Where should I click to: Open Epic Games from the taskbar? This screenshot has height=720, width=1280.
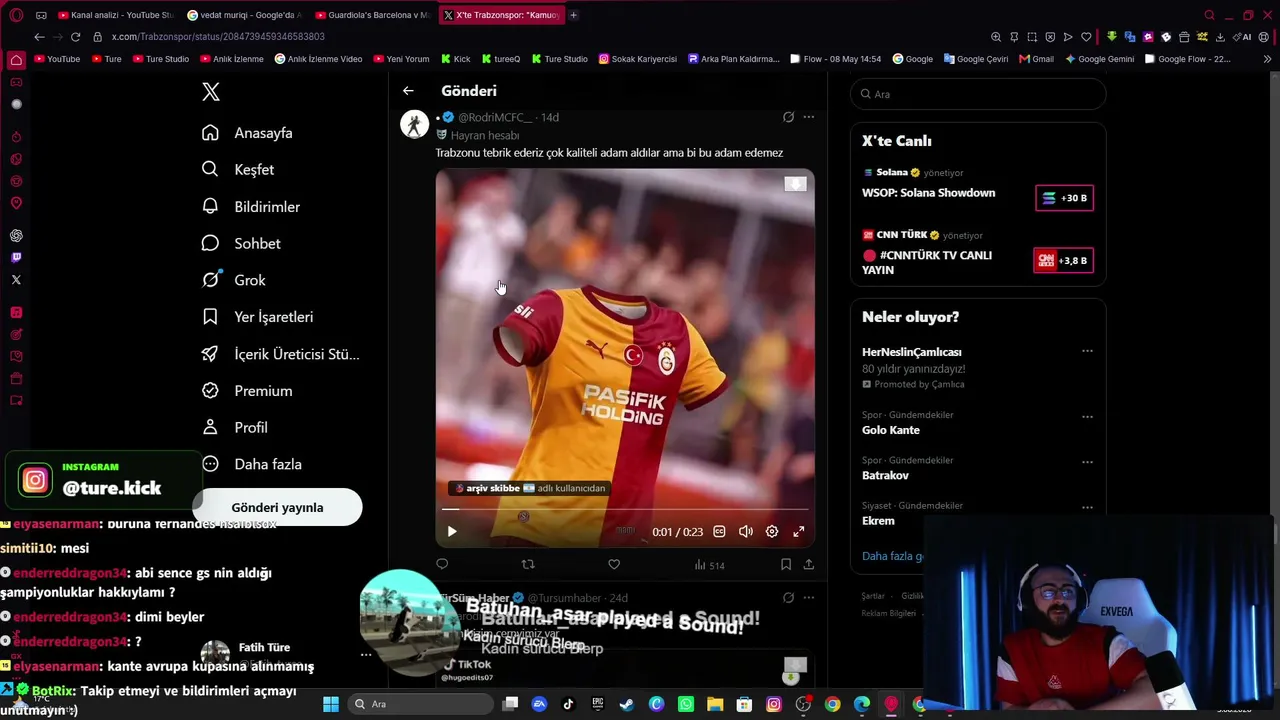pyautogui.click(x=597, y=704)
